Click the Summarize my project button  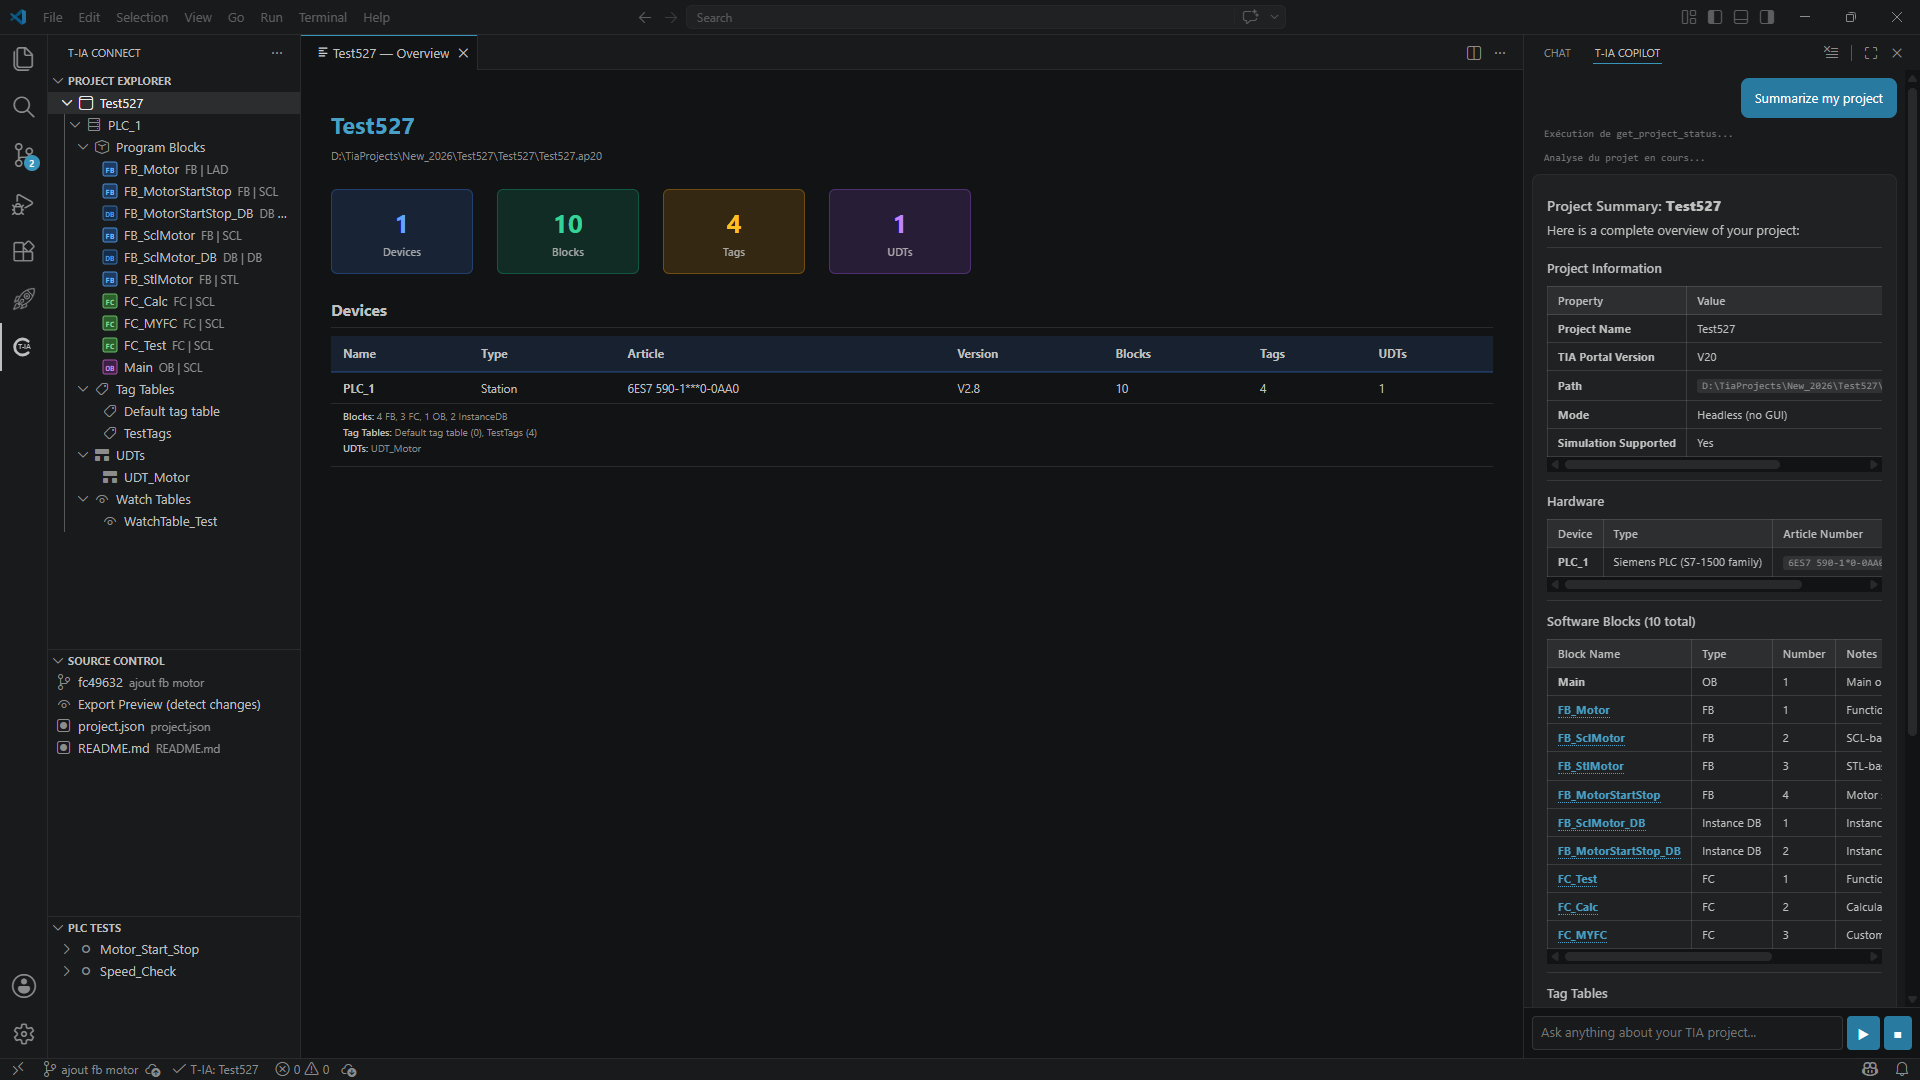point(1818,98)
